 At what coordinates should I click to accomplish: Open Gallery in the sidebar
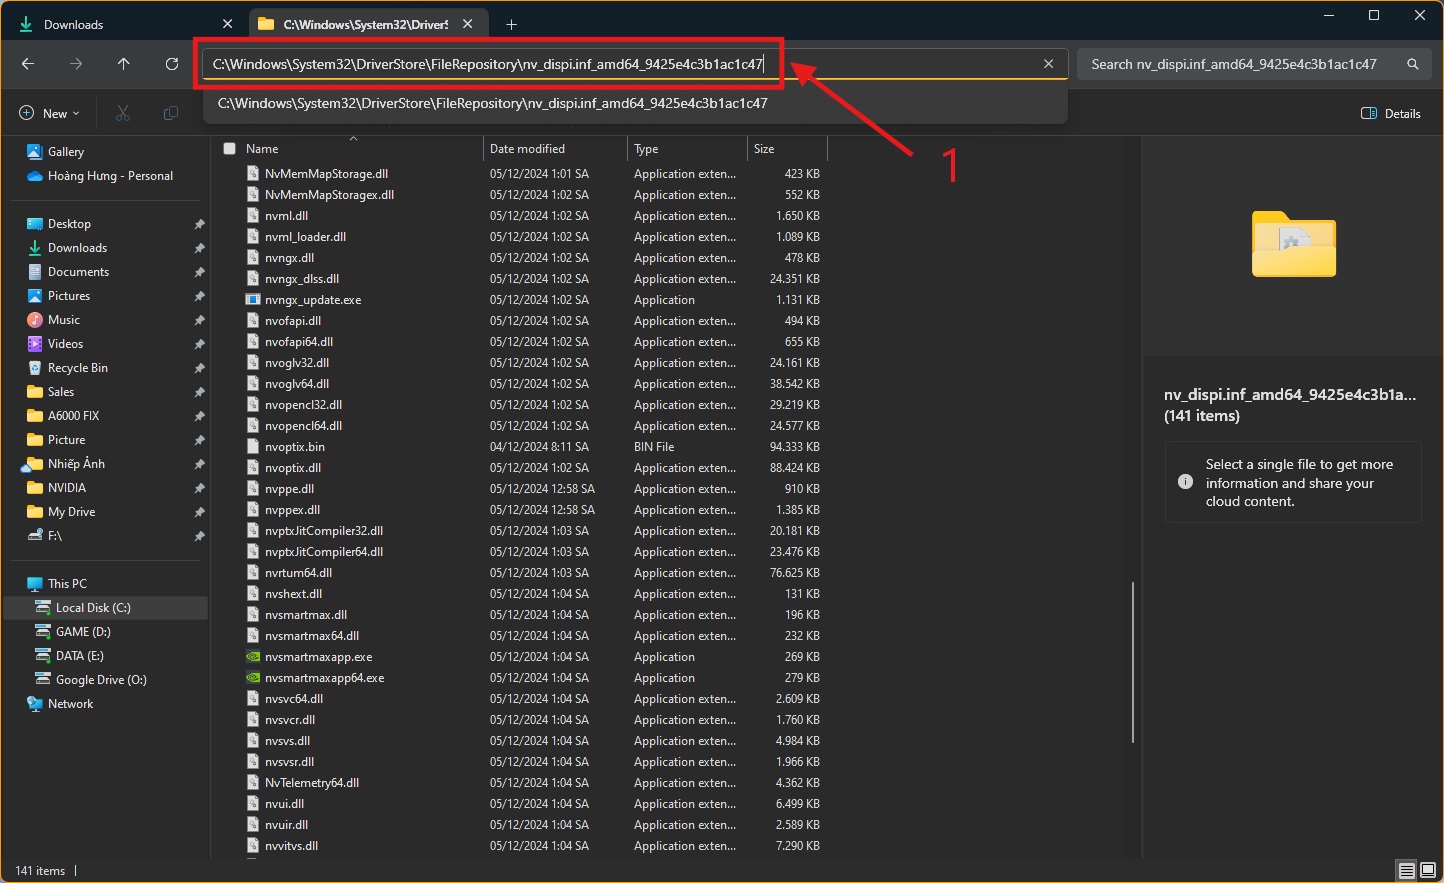pos(65,152)
